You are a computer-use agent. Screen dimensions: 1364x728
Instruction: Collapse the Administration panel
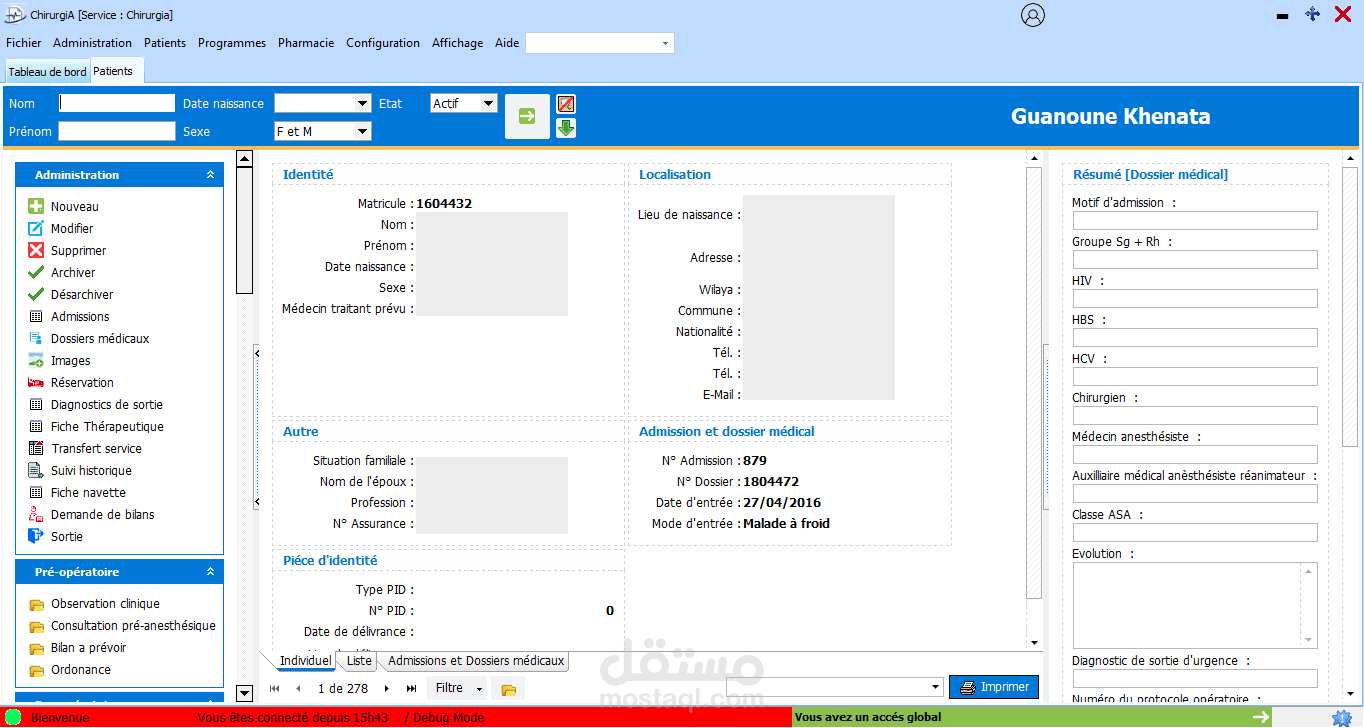210,175
